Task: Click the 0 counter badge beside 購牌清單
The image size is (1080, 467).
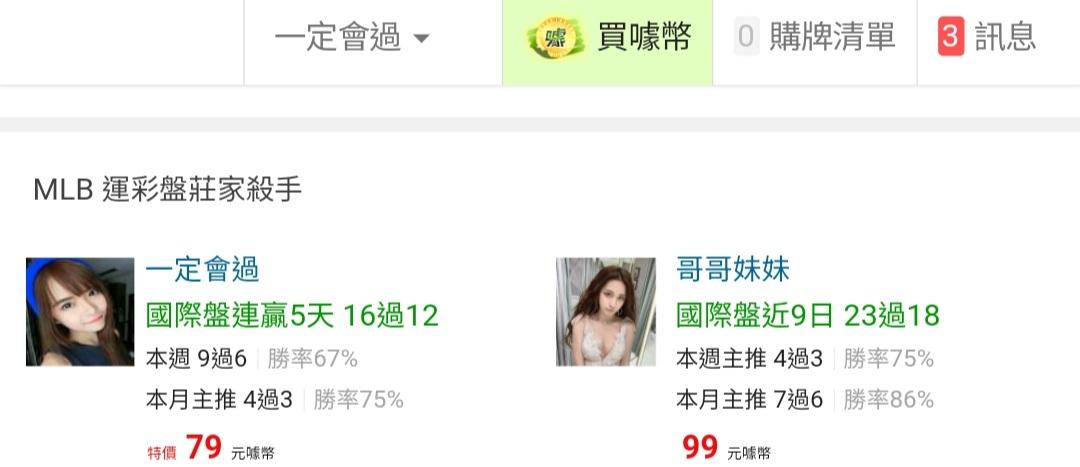Action: 747,37
